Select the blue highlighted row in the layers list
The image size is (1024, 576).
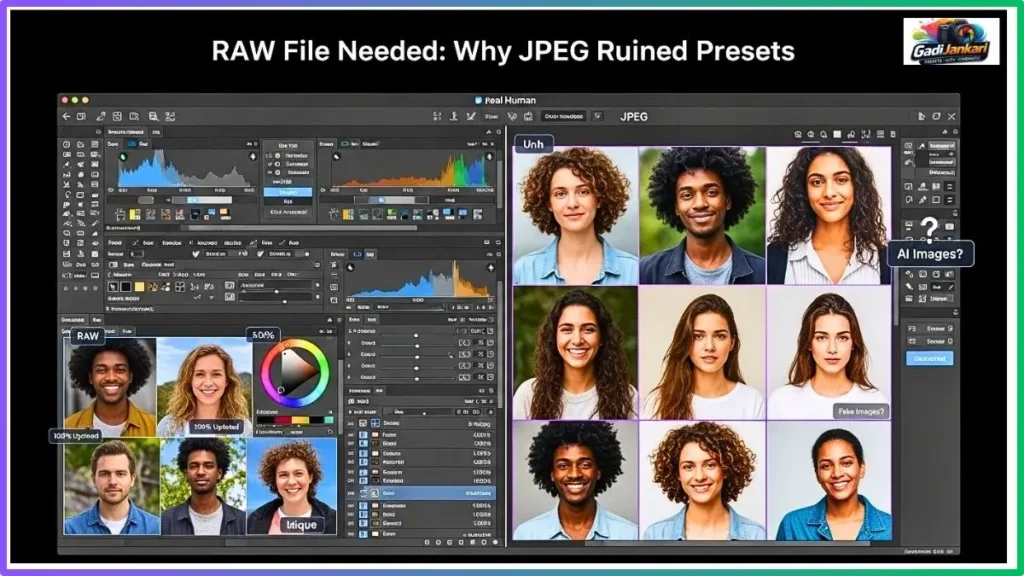point(421,493)
